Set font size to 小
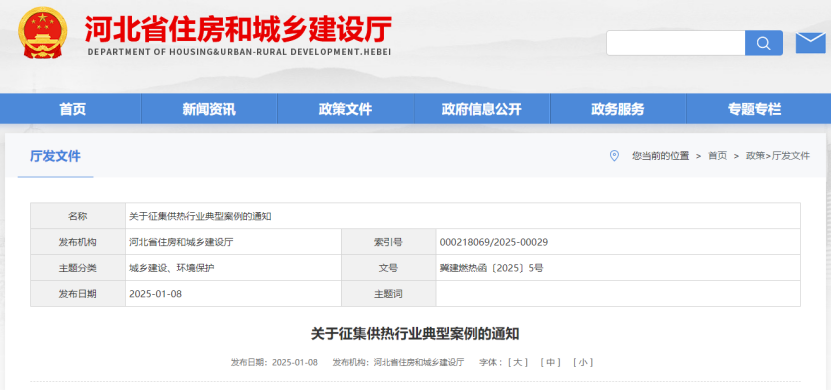 tap(583, 362)
